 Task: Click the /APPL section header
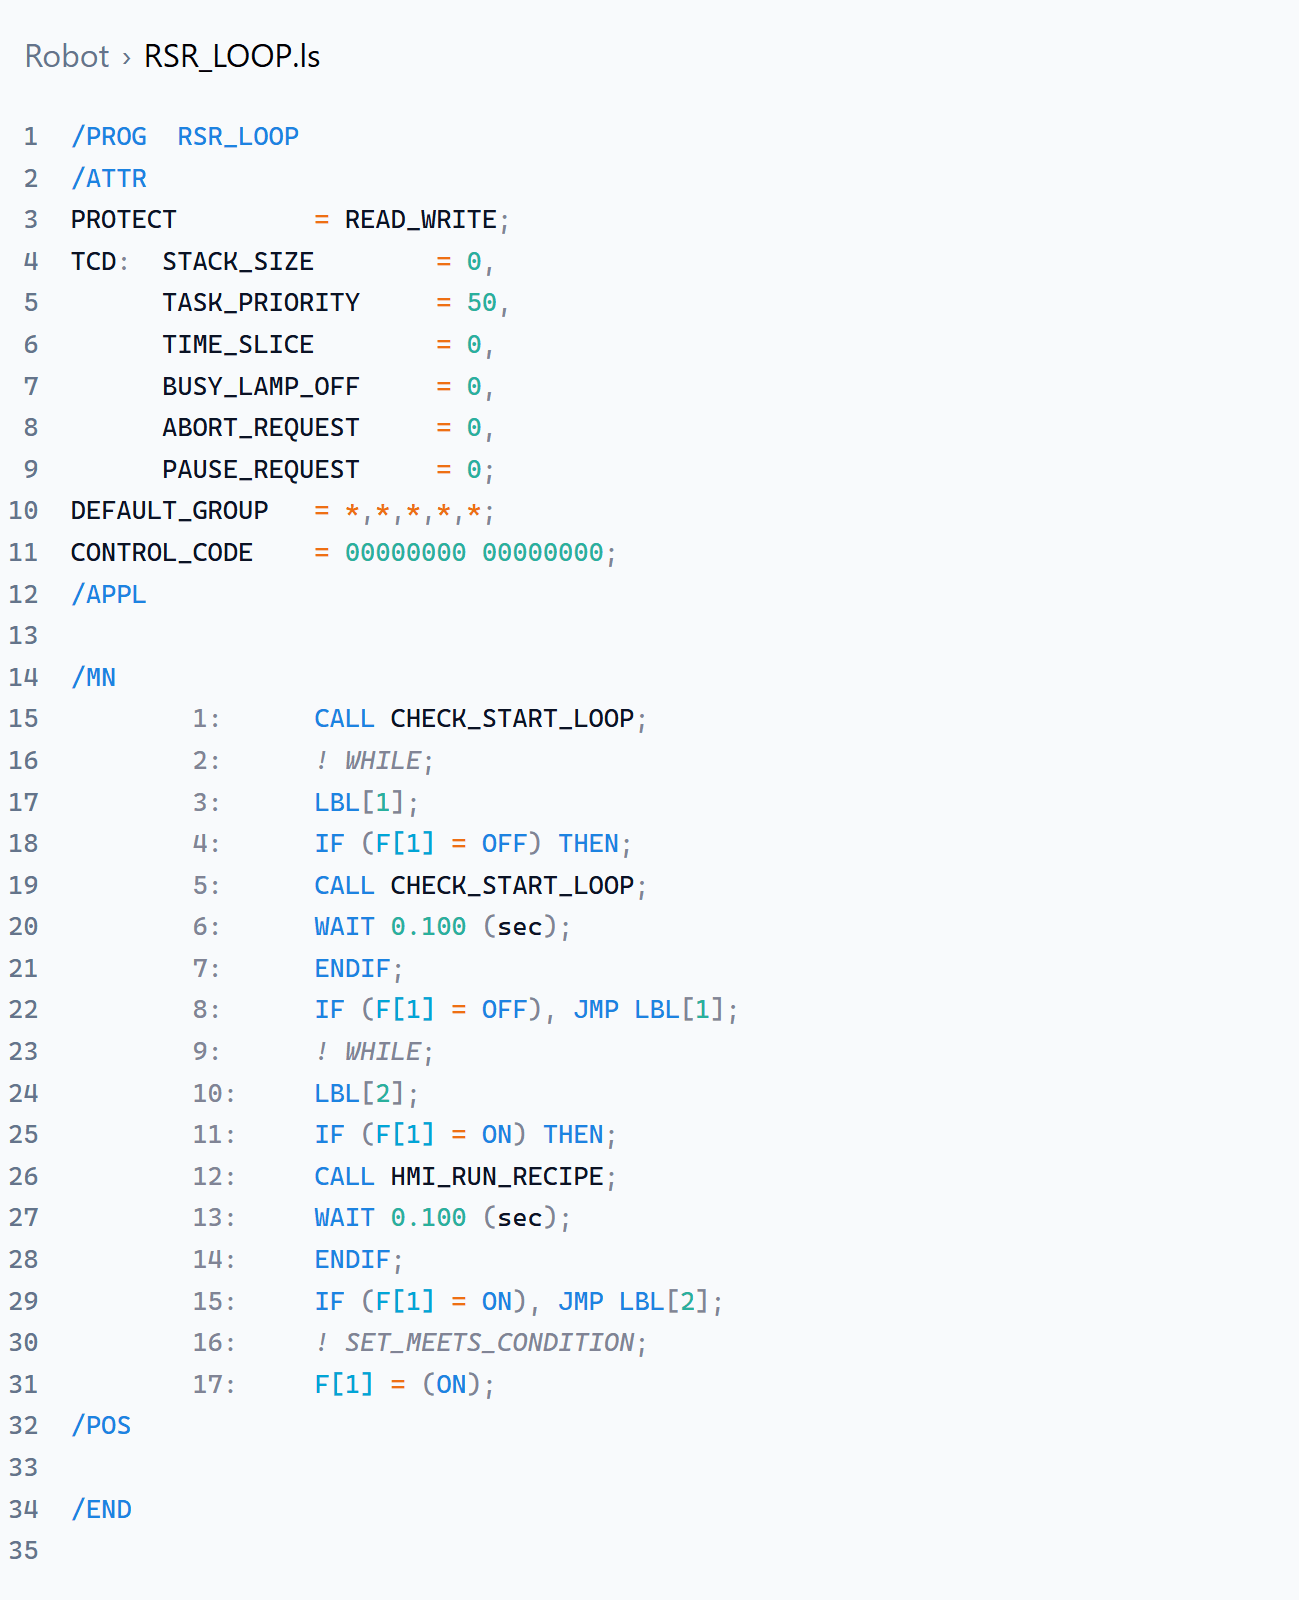pos(109,595)
